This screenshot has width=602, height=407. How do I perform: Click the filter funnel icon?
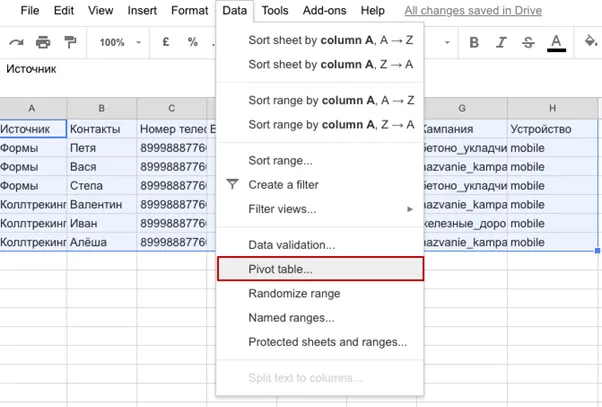[232, 184]
